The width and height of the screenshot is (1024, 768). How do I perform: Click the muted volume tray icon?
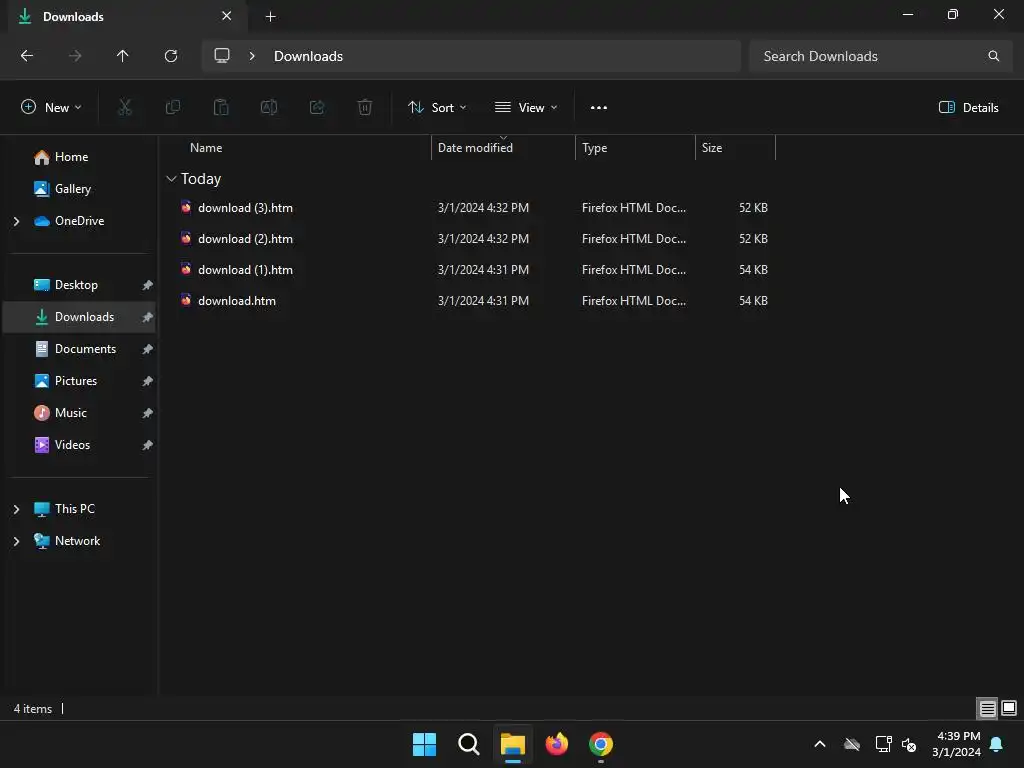(909, 744)
